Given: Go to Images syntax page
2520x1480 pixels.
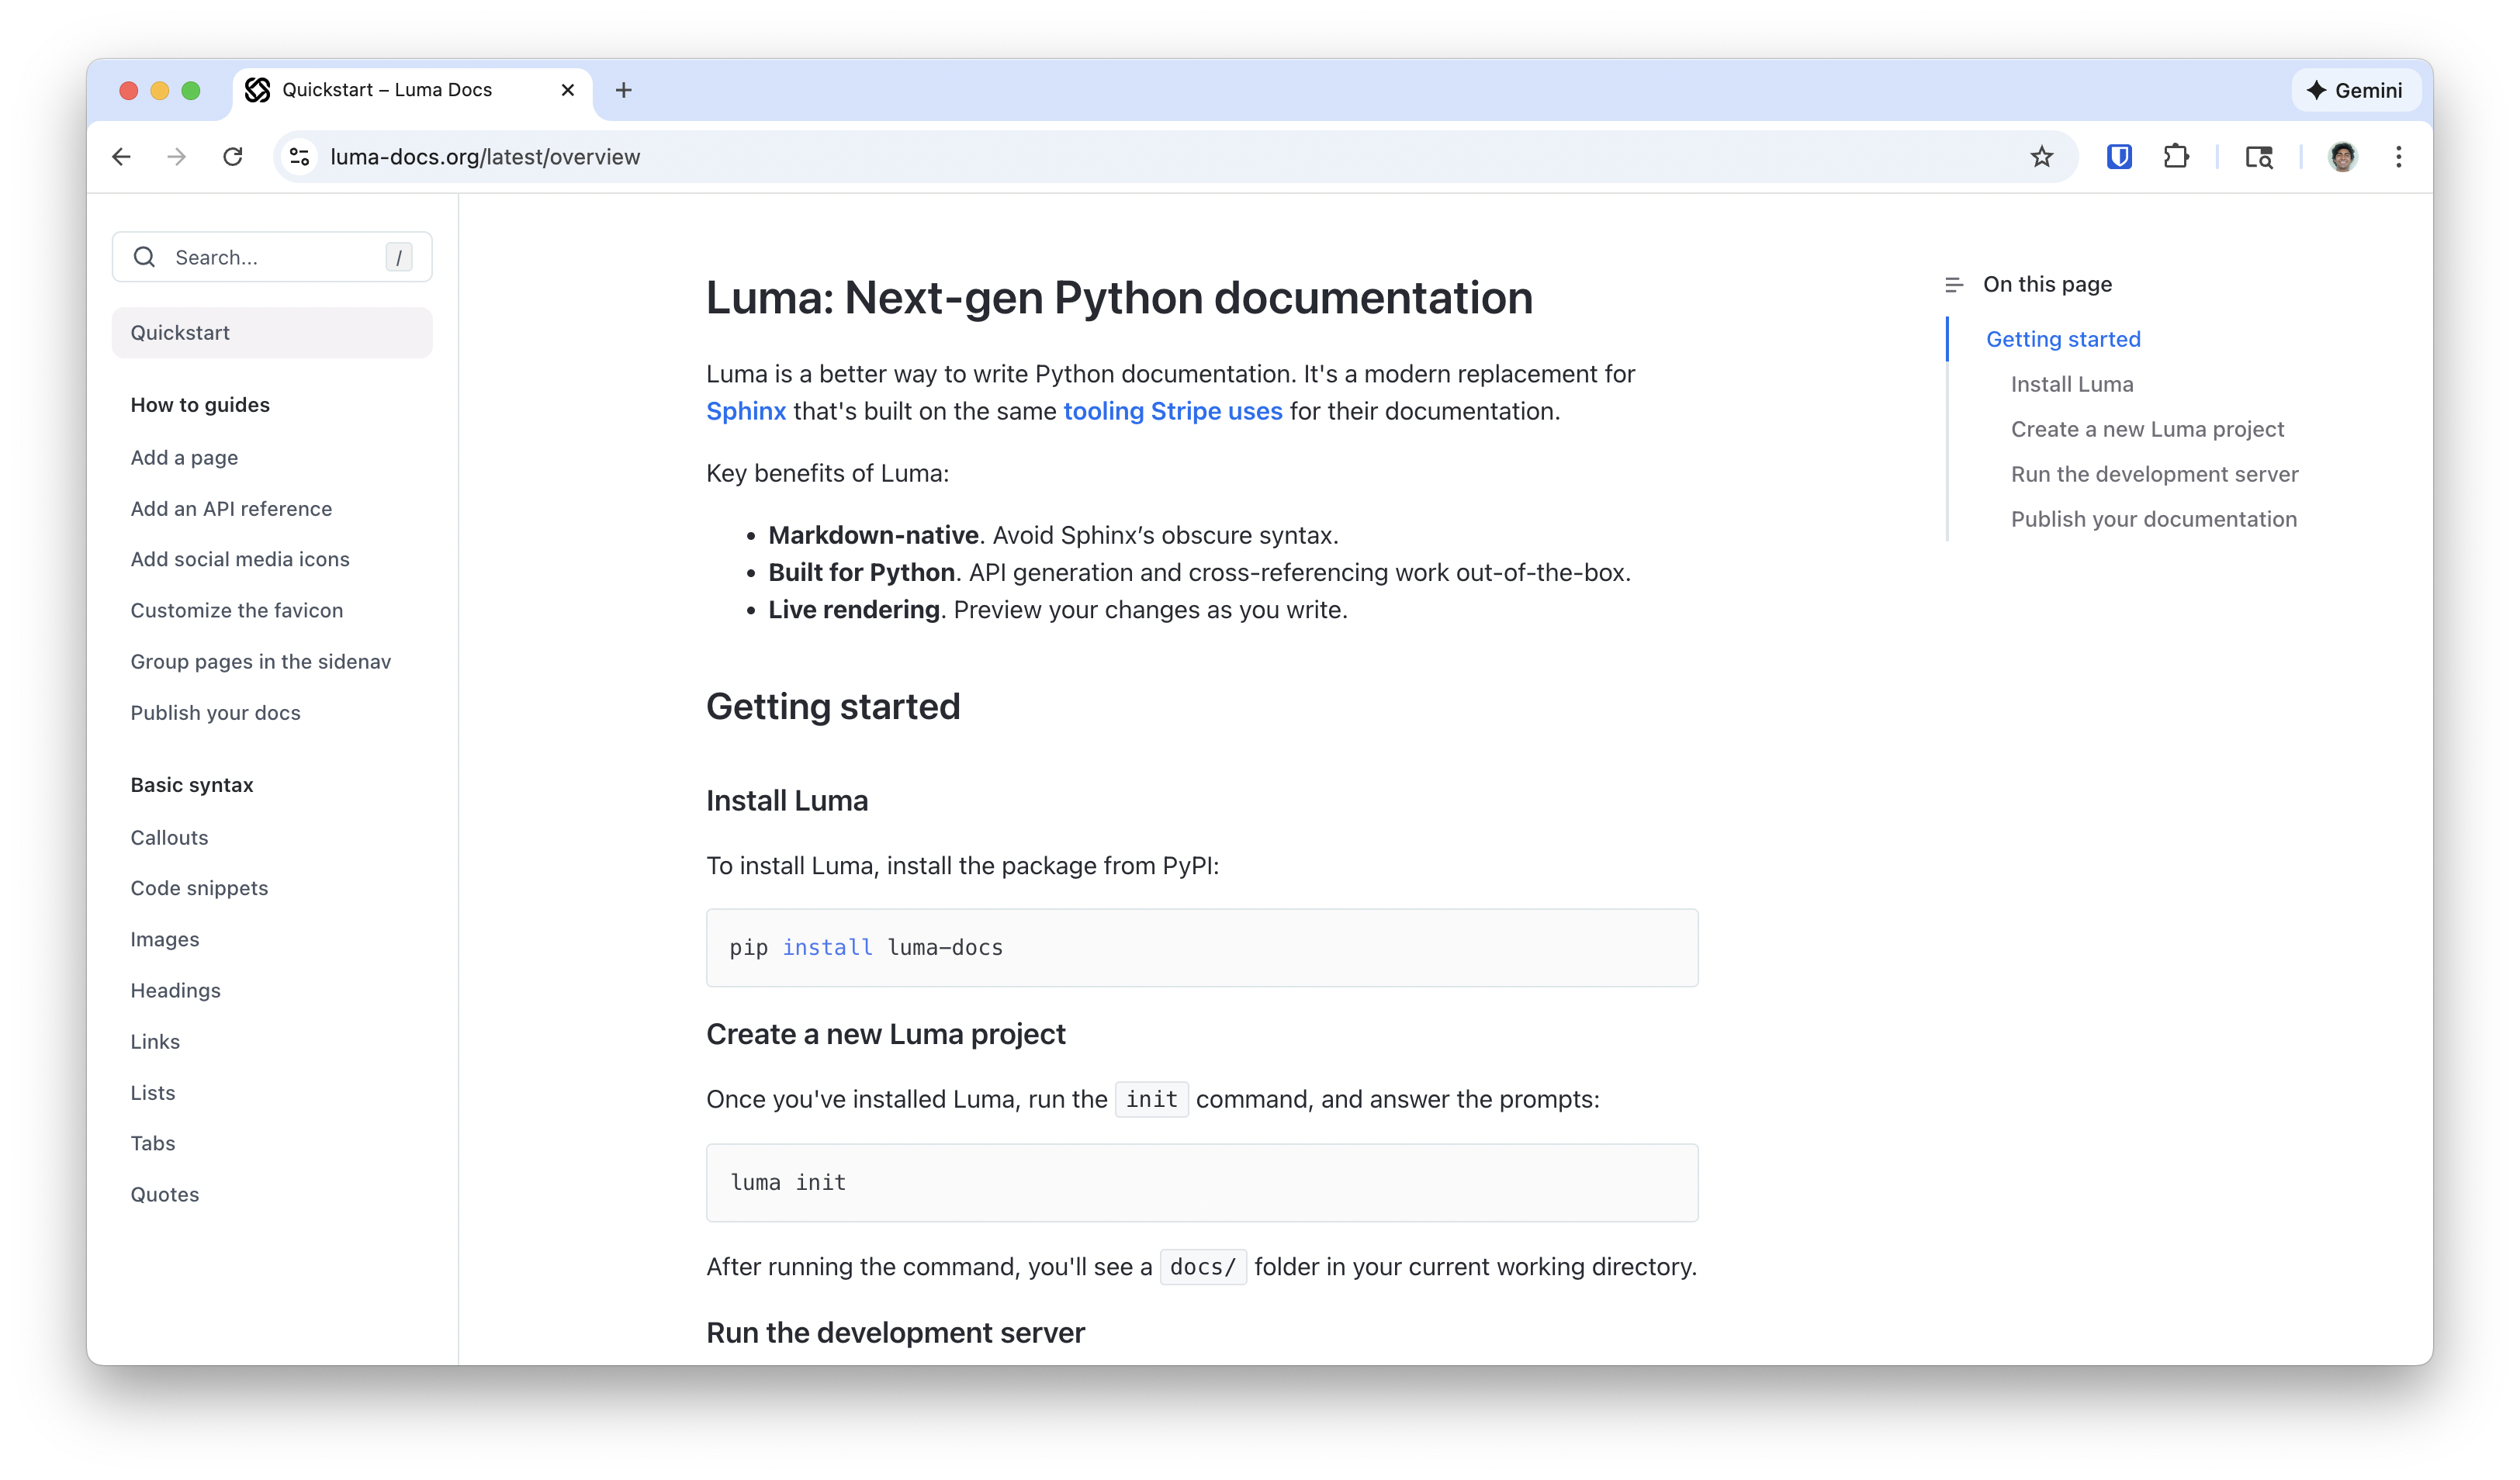Looking at the screenshot, I should click(x=165, y=940).
